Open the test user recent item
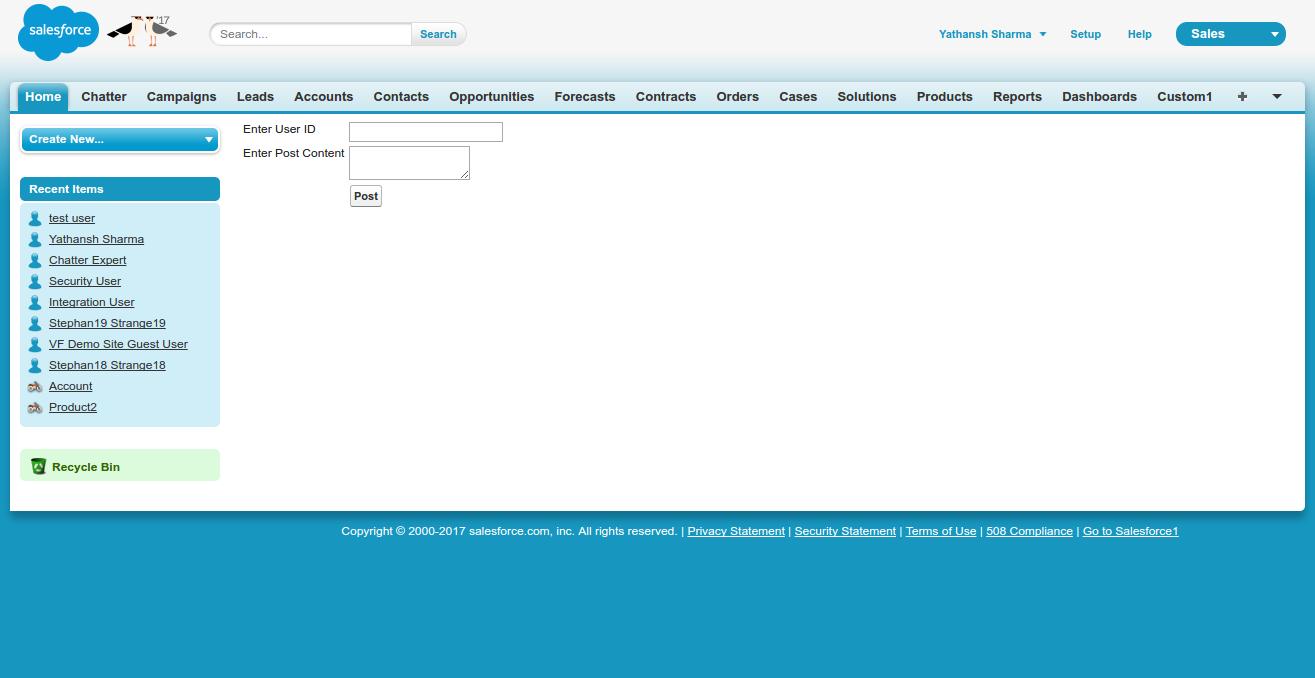1315x678 pixels. tap(72, 218)
